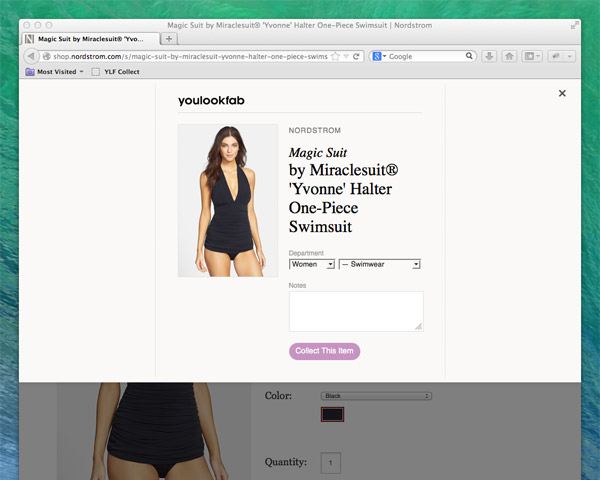600x480 pixels.
Task: Click the swimsuit product thumbnail in overlay
Action: 227,200
